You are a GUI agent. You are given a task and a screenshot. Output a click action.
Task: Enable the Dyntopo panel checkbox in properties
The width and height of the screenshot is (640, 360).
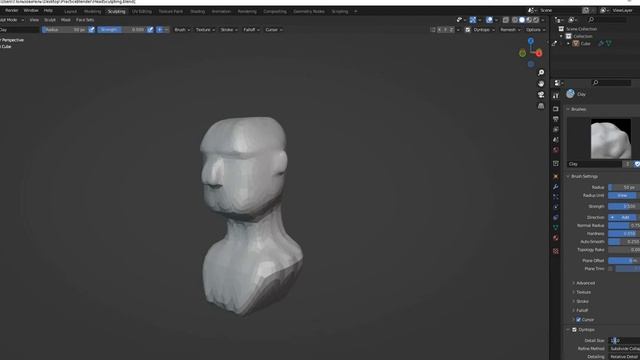574,329
